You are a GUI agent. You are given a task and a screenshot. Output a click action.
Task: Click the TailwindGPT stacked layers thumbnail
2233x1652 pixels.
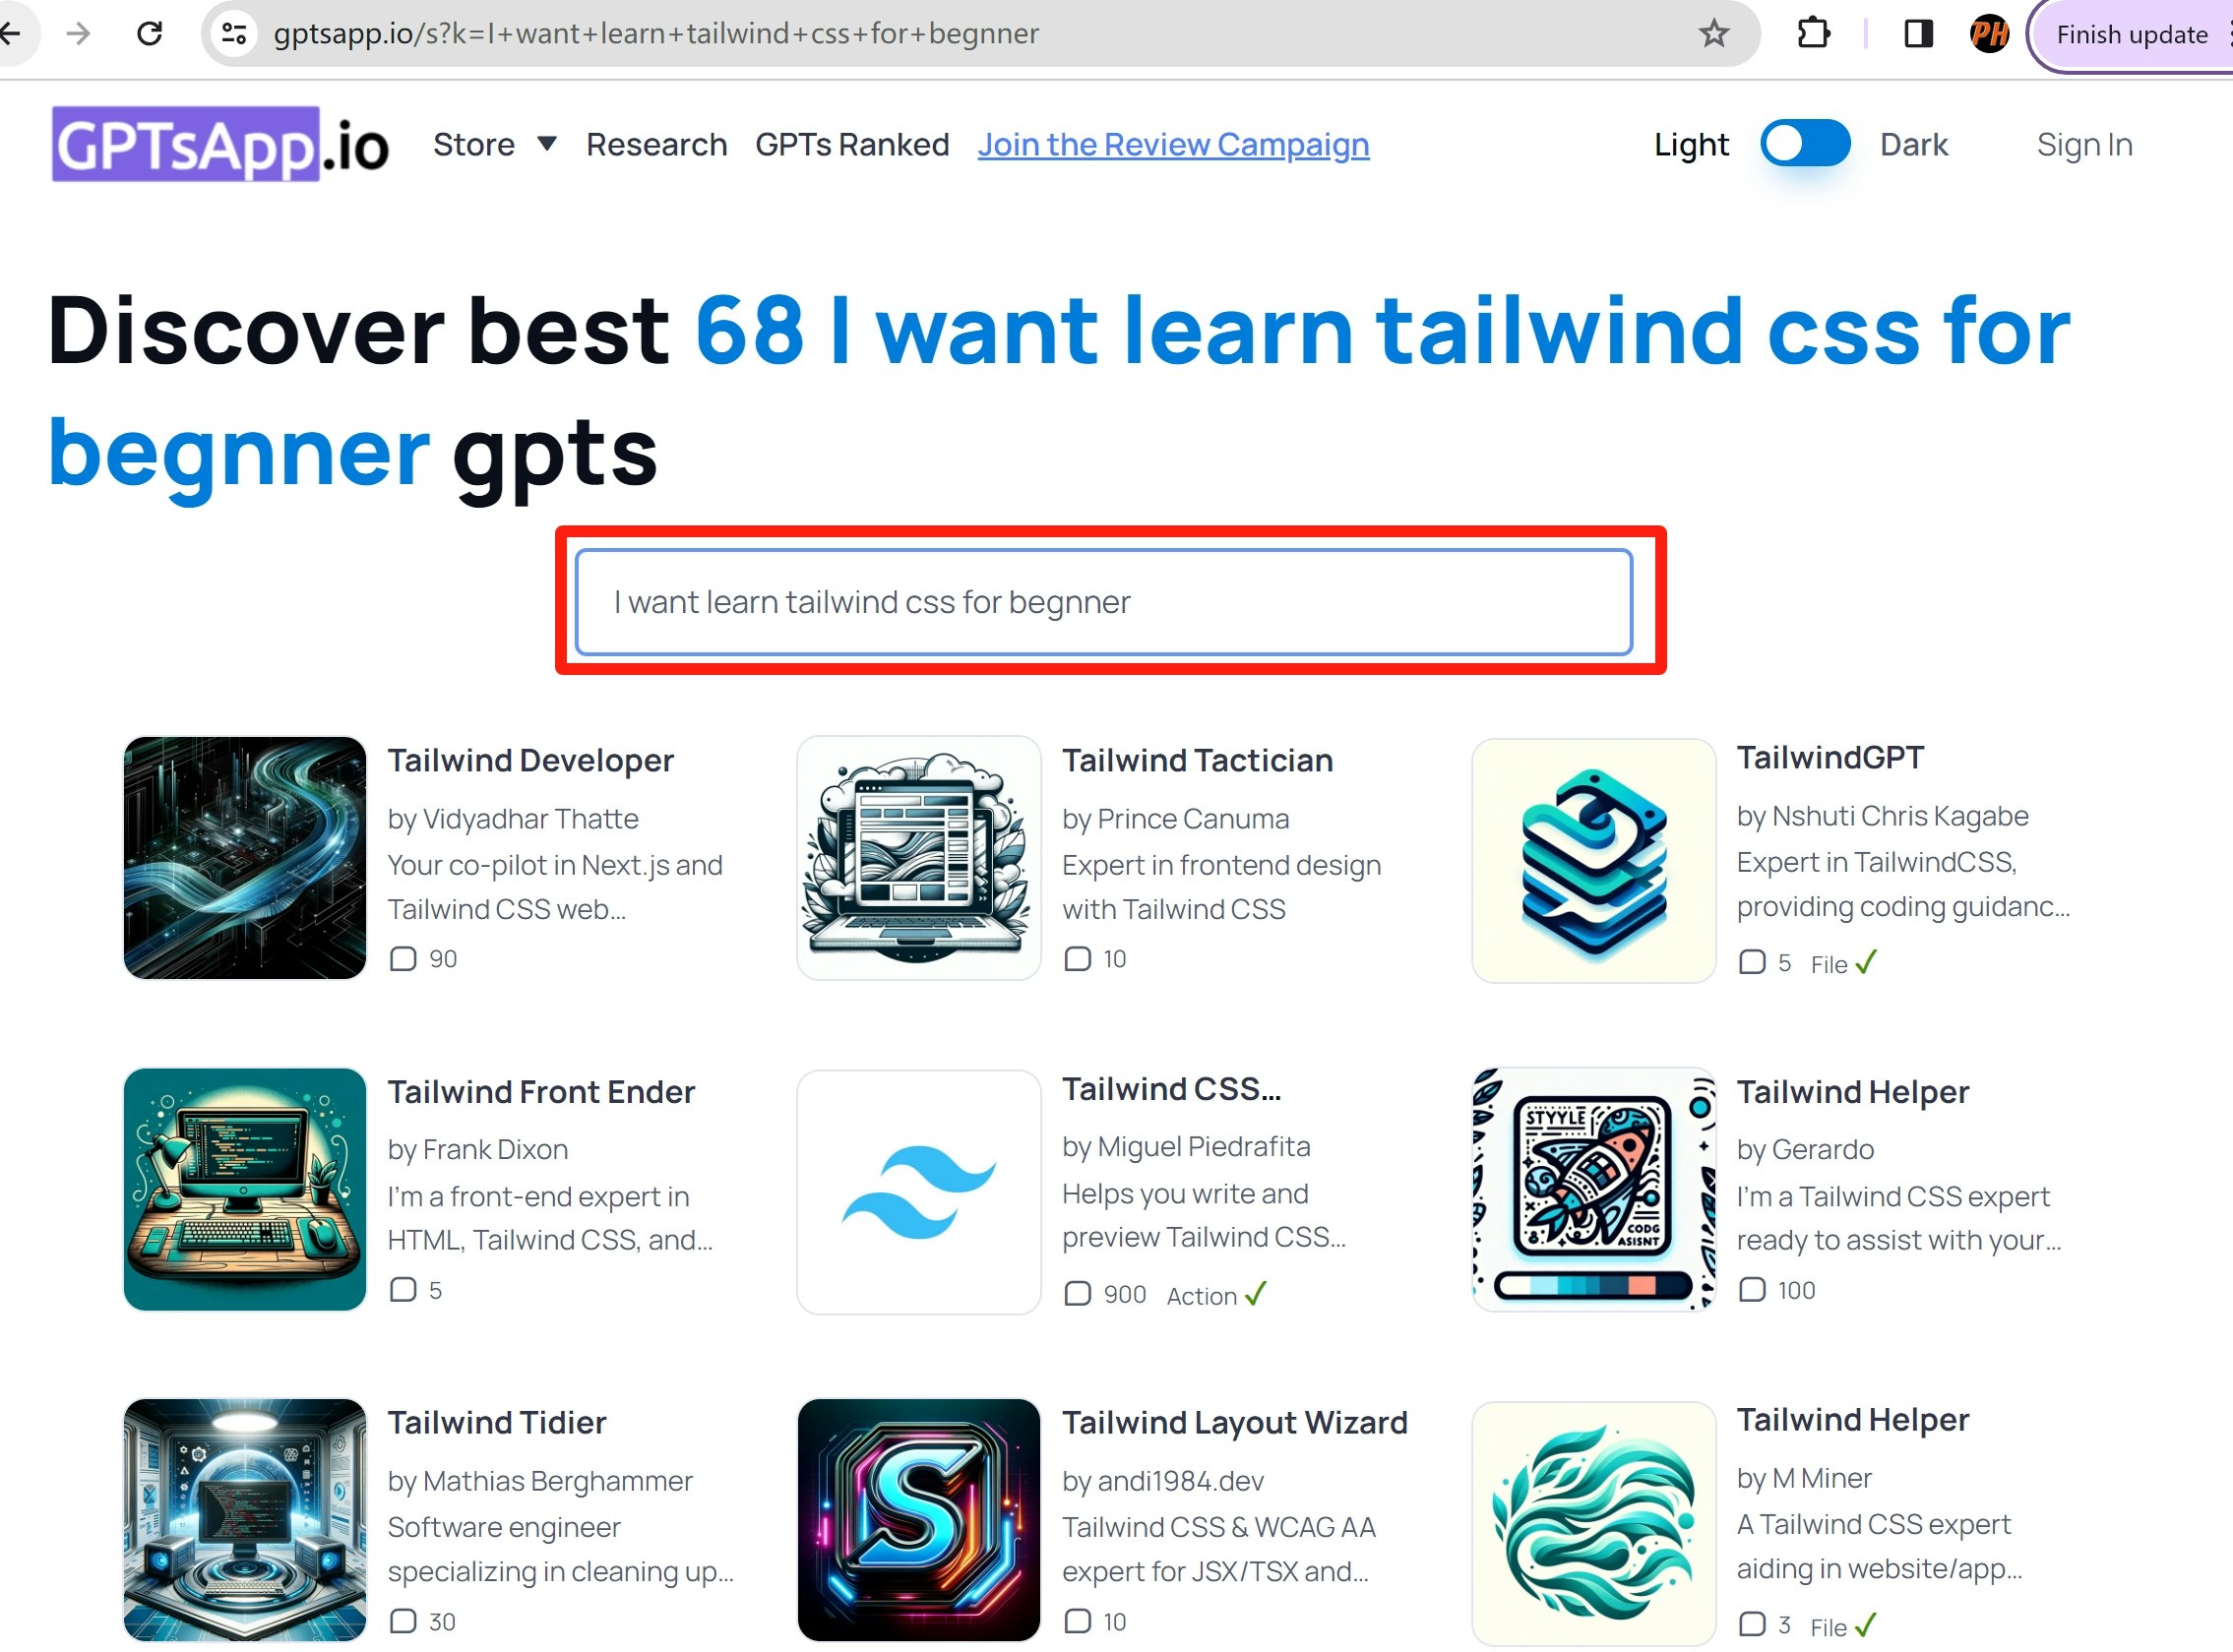[x=1593, y=861]
